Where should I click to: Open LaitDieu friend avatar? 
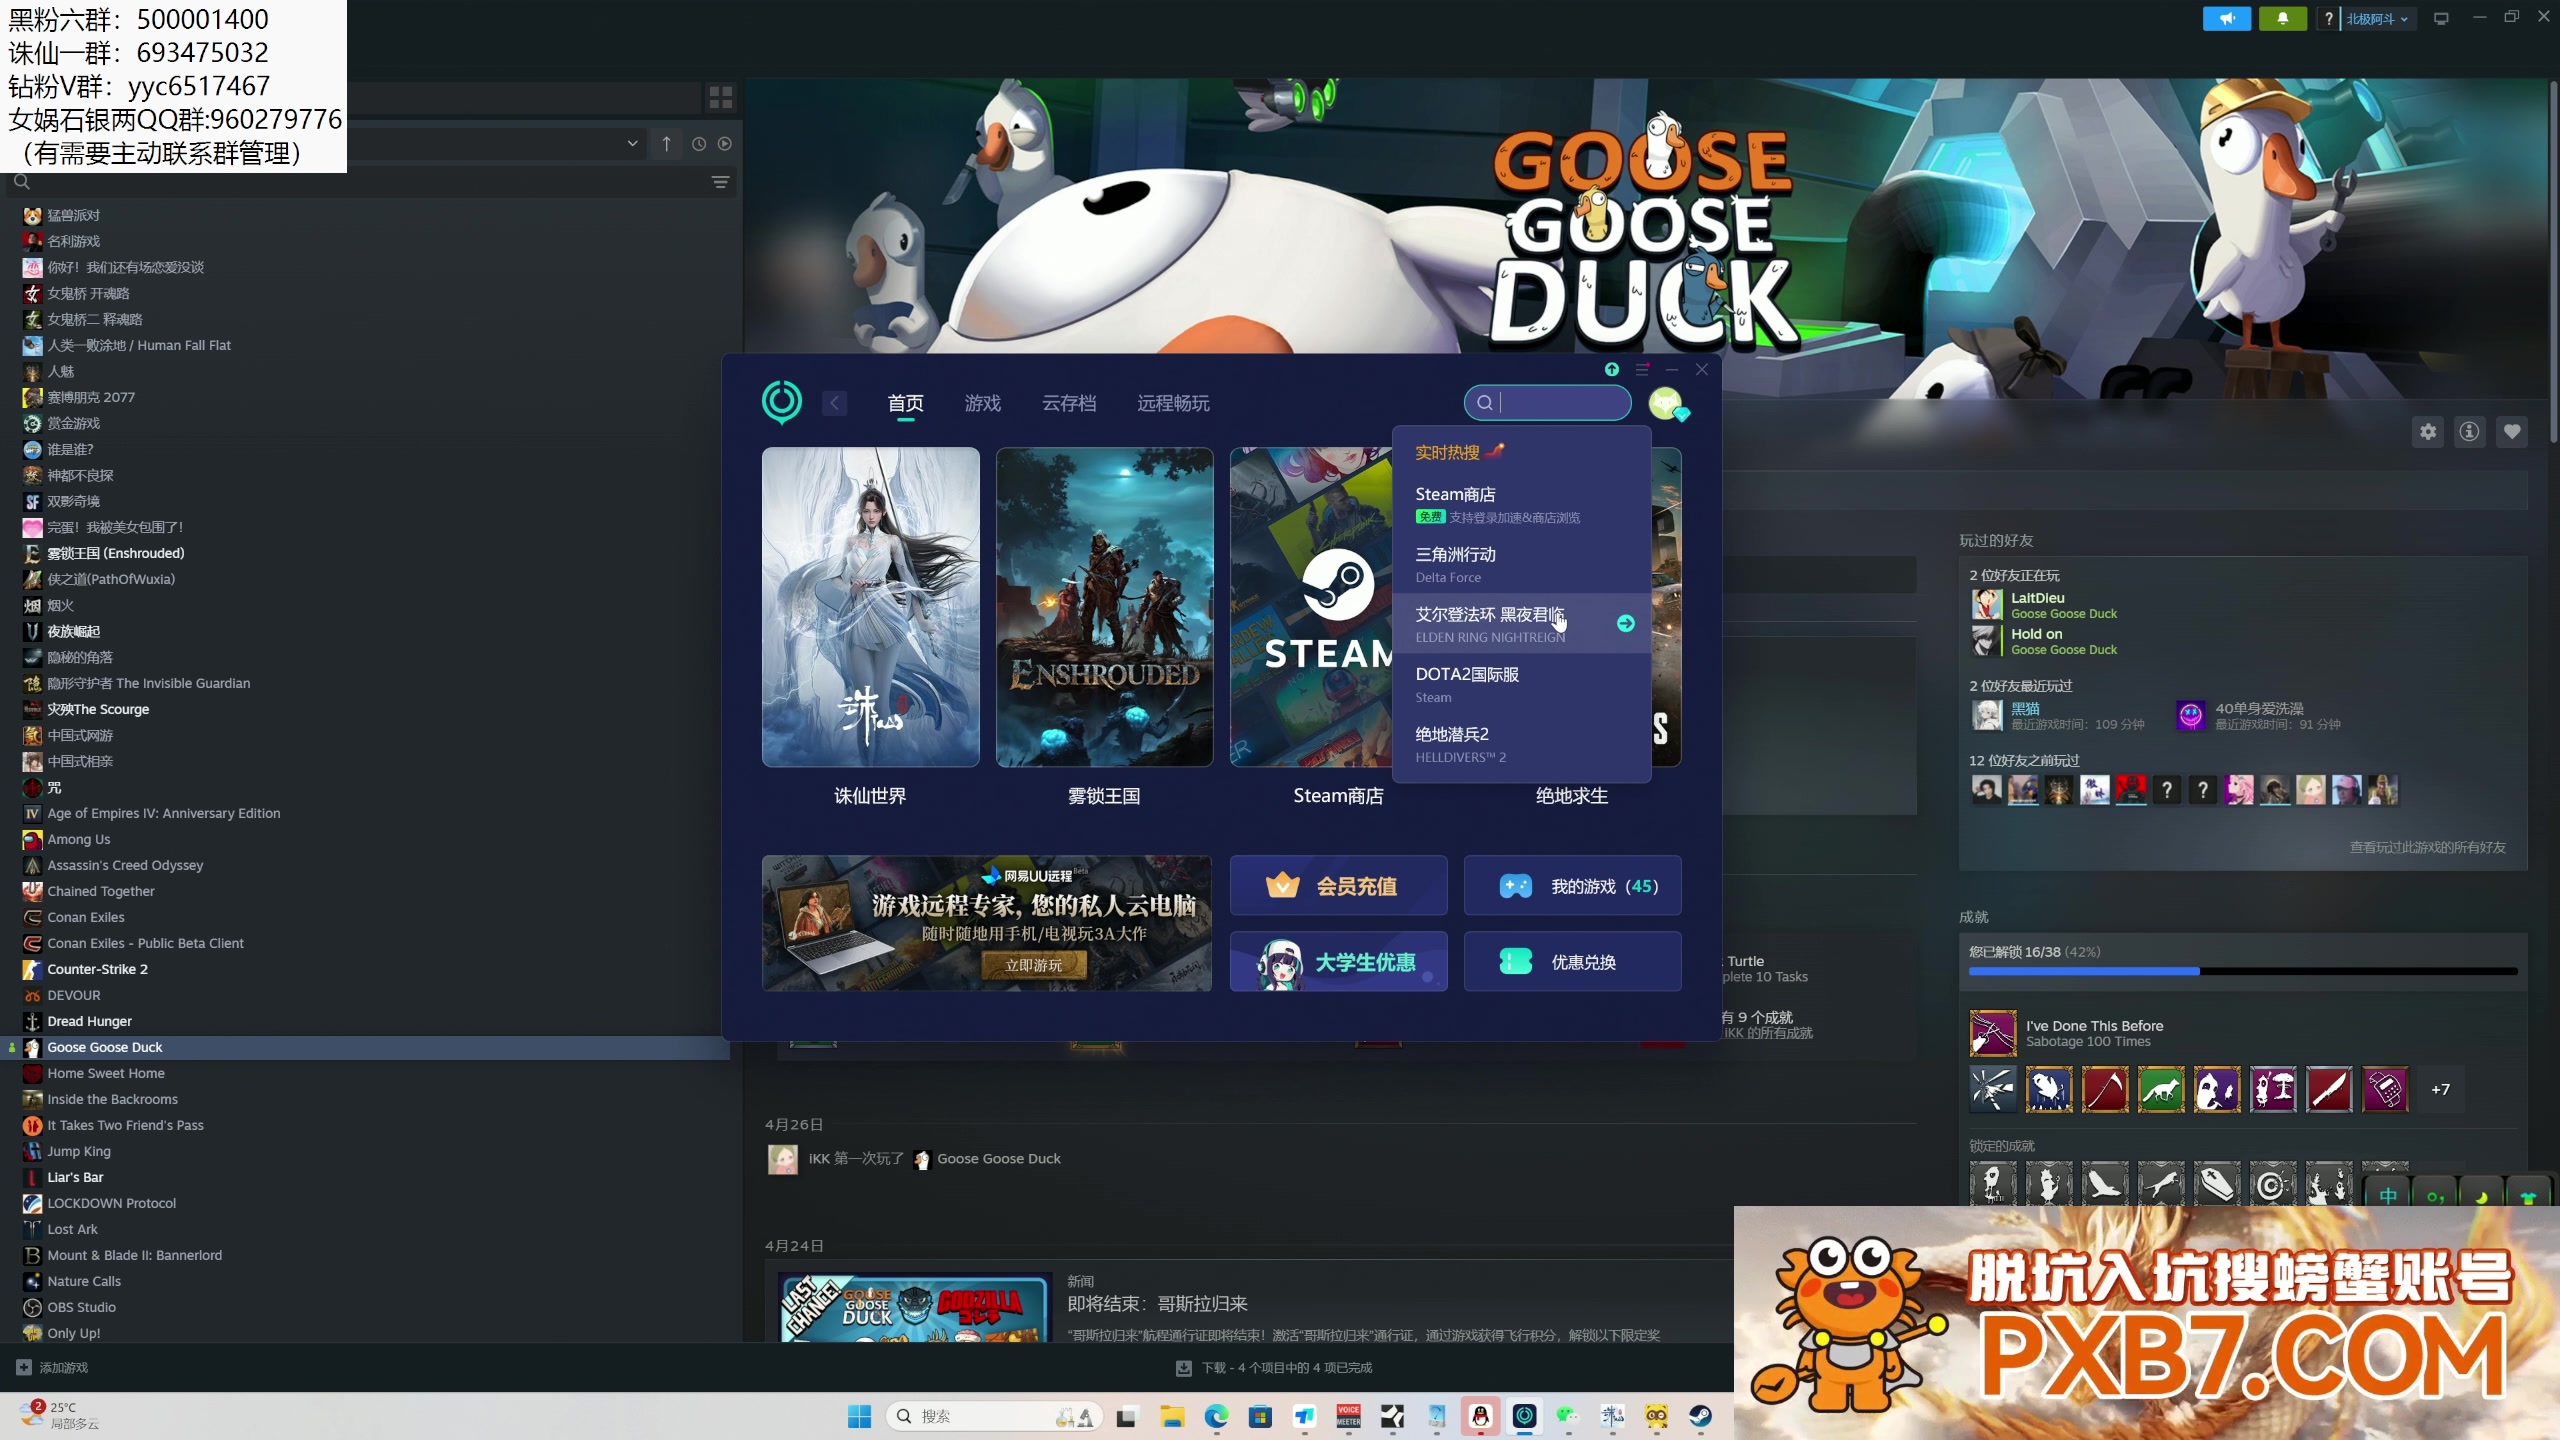(x=1987, y=605)
